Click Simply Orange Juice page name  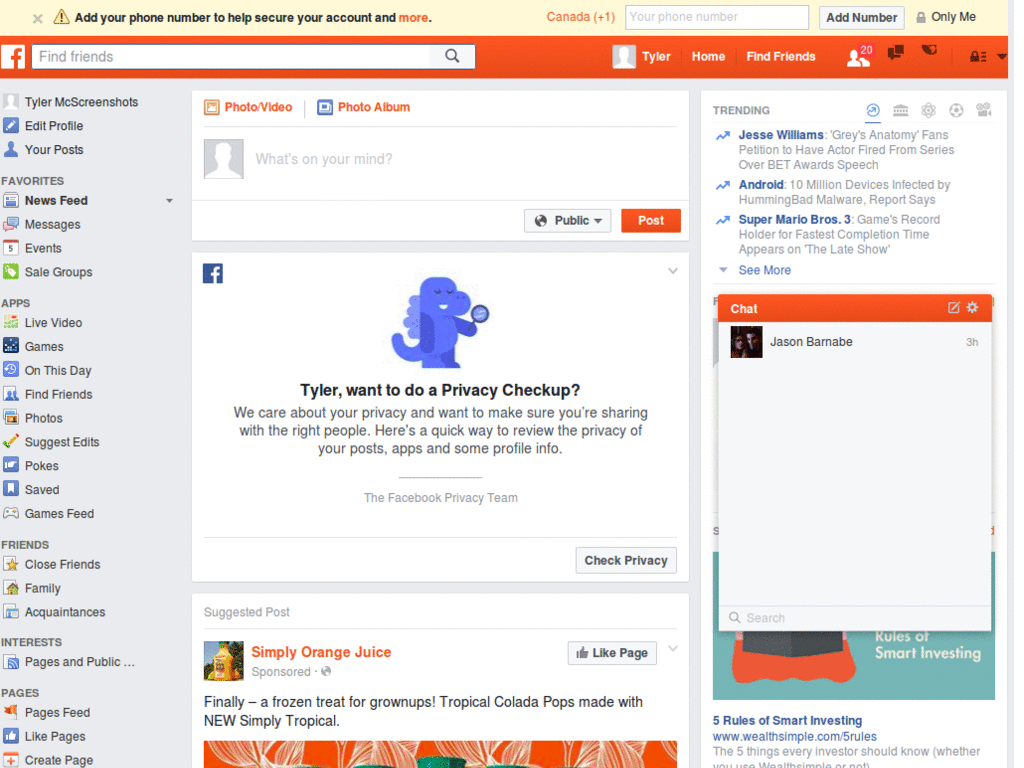click(321, 652)
